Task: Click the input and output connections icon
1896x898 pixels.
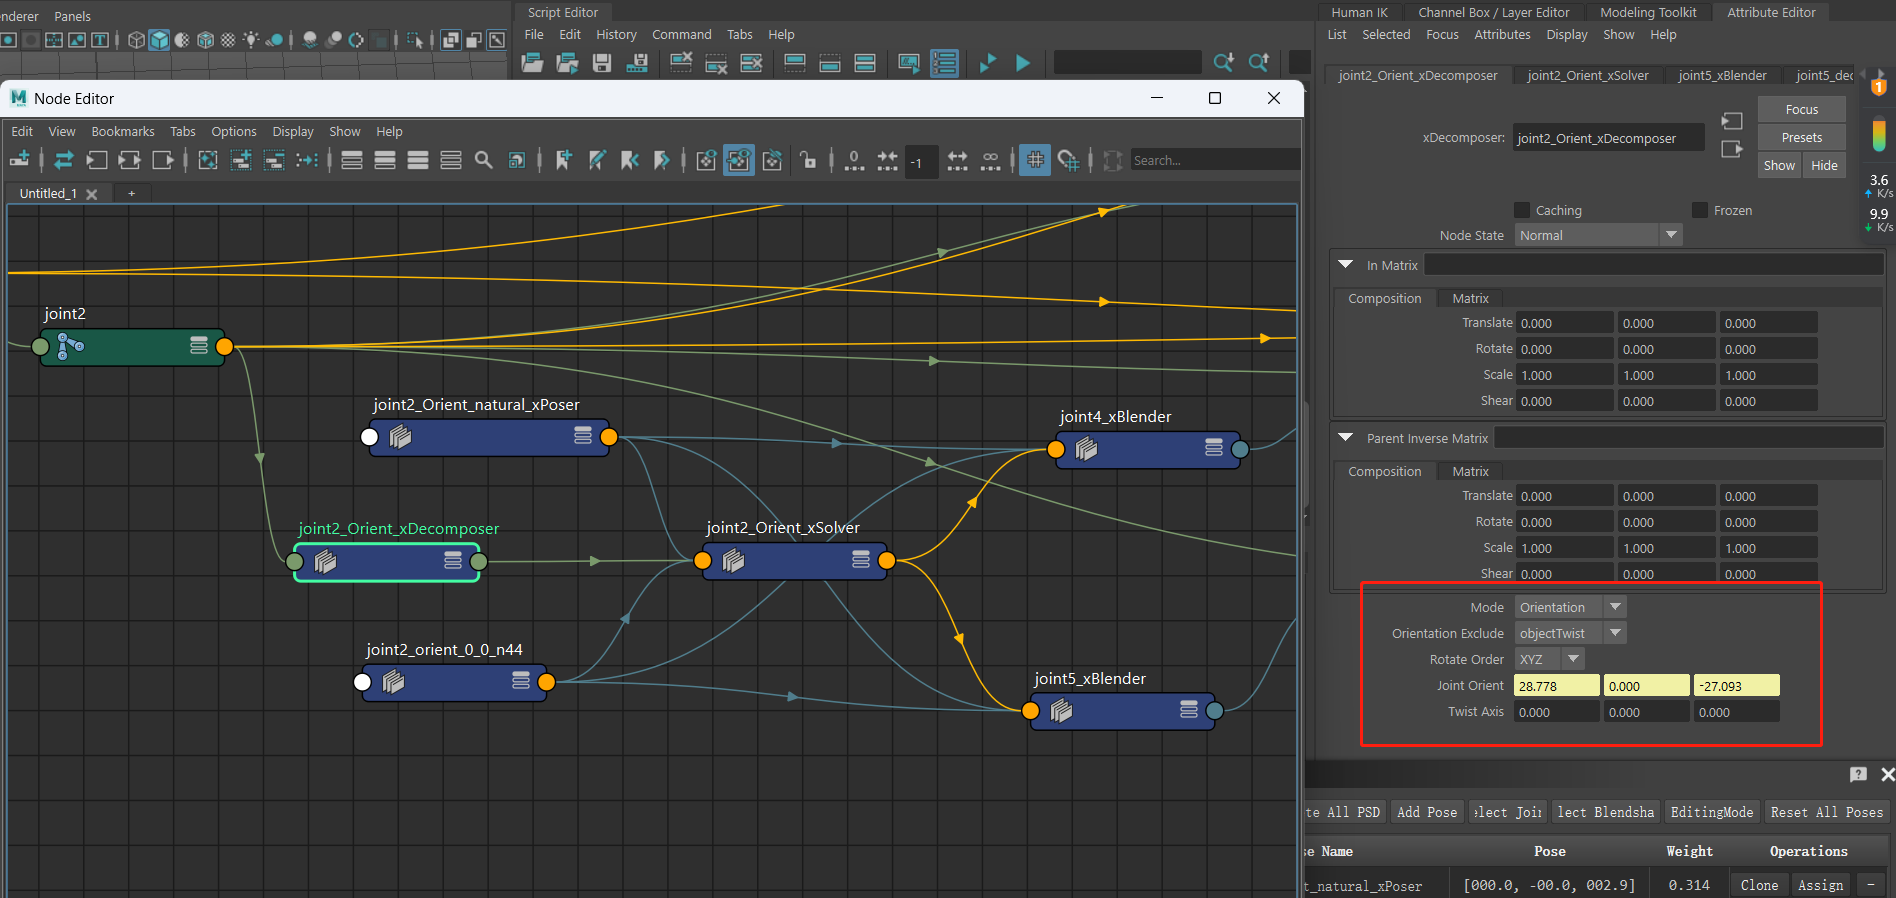Action: click(x=129, y=160)
